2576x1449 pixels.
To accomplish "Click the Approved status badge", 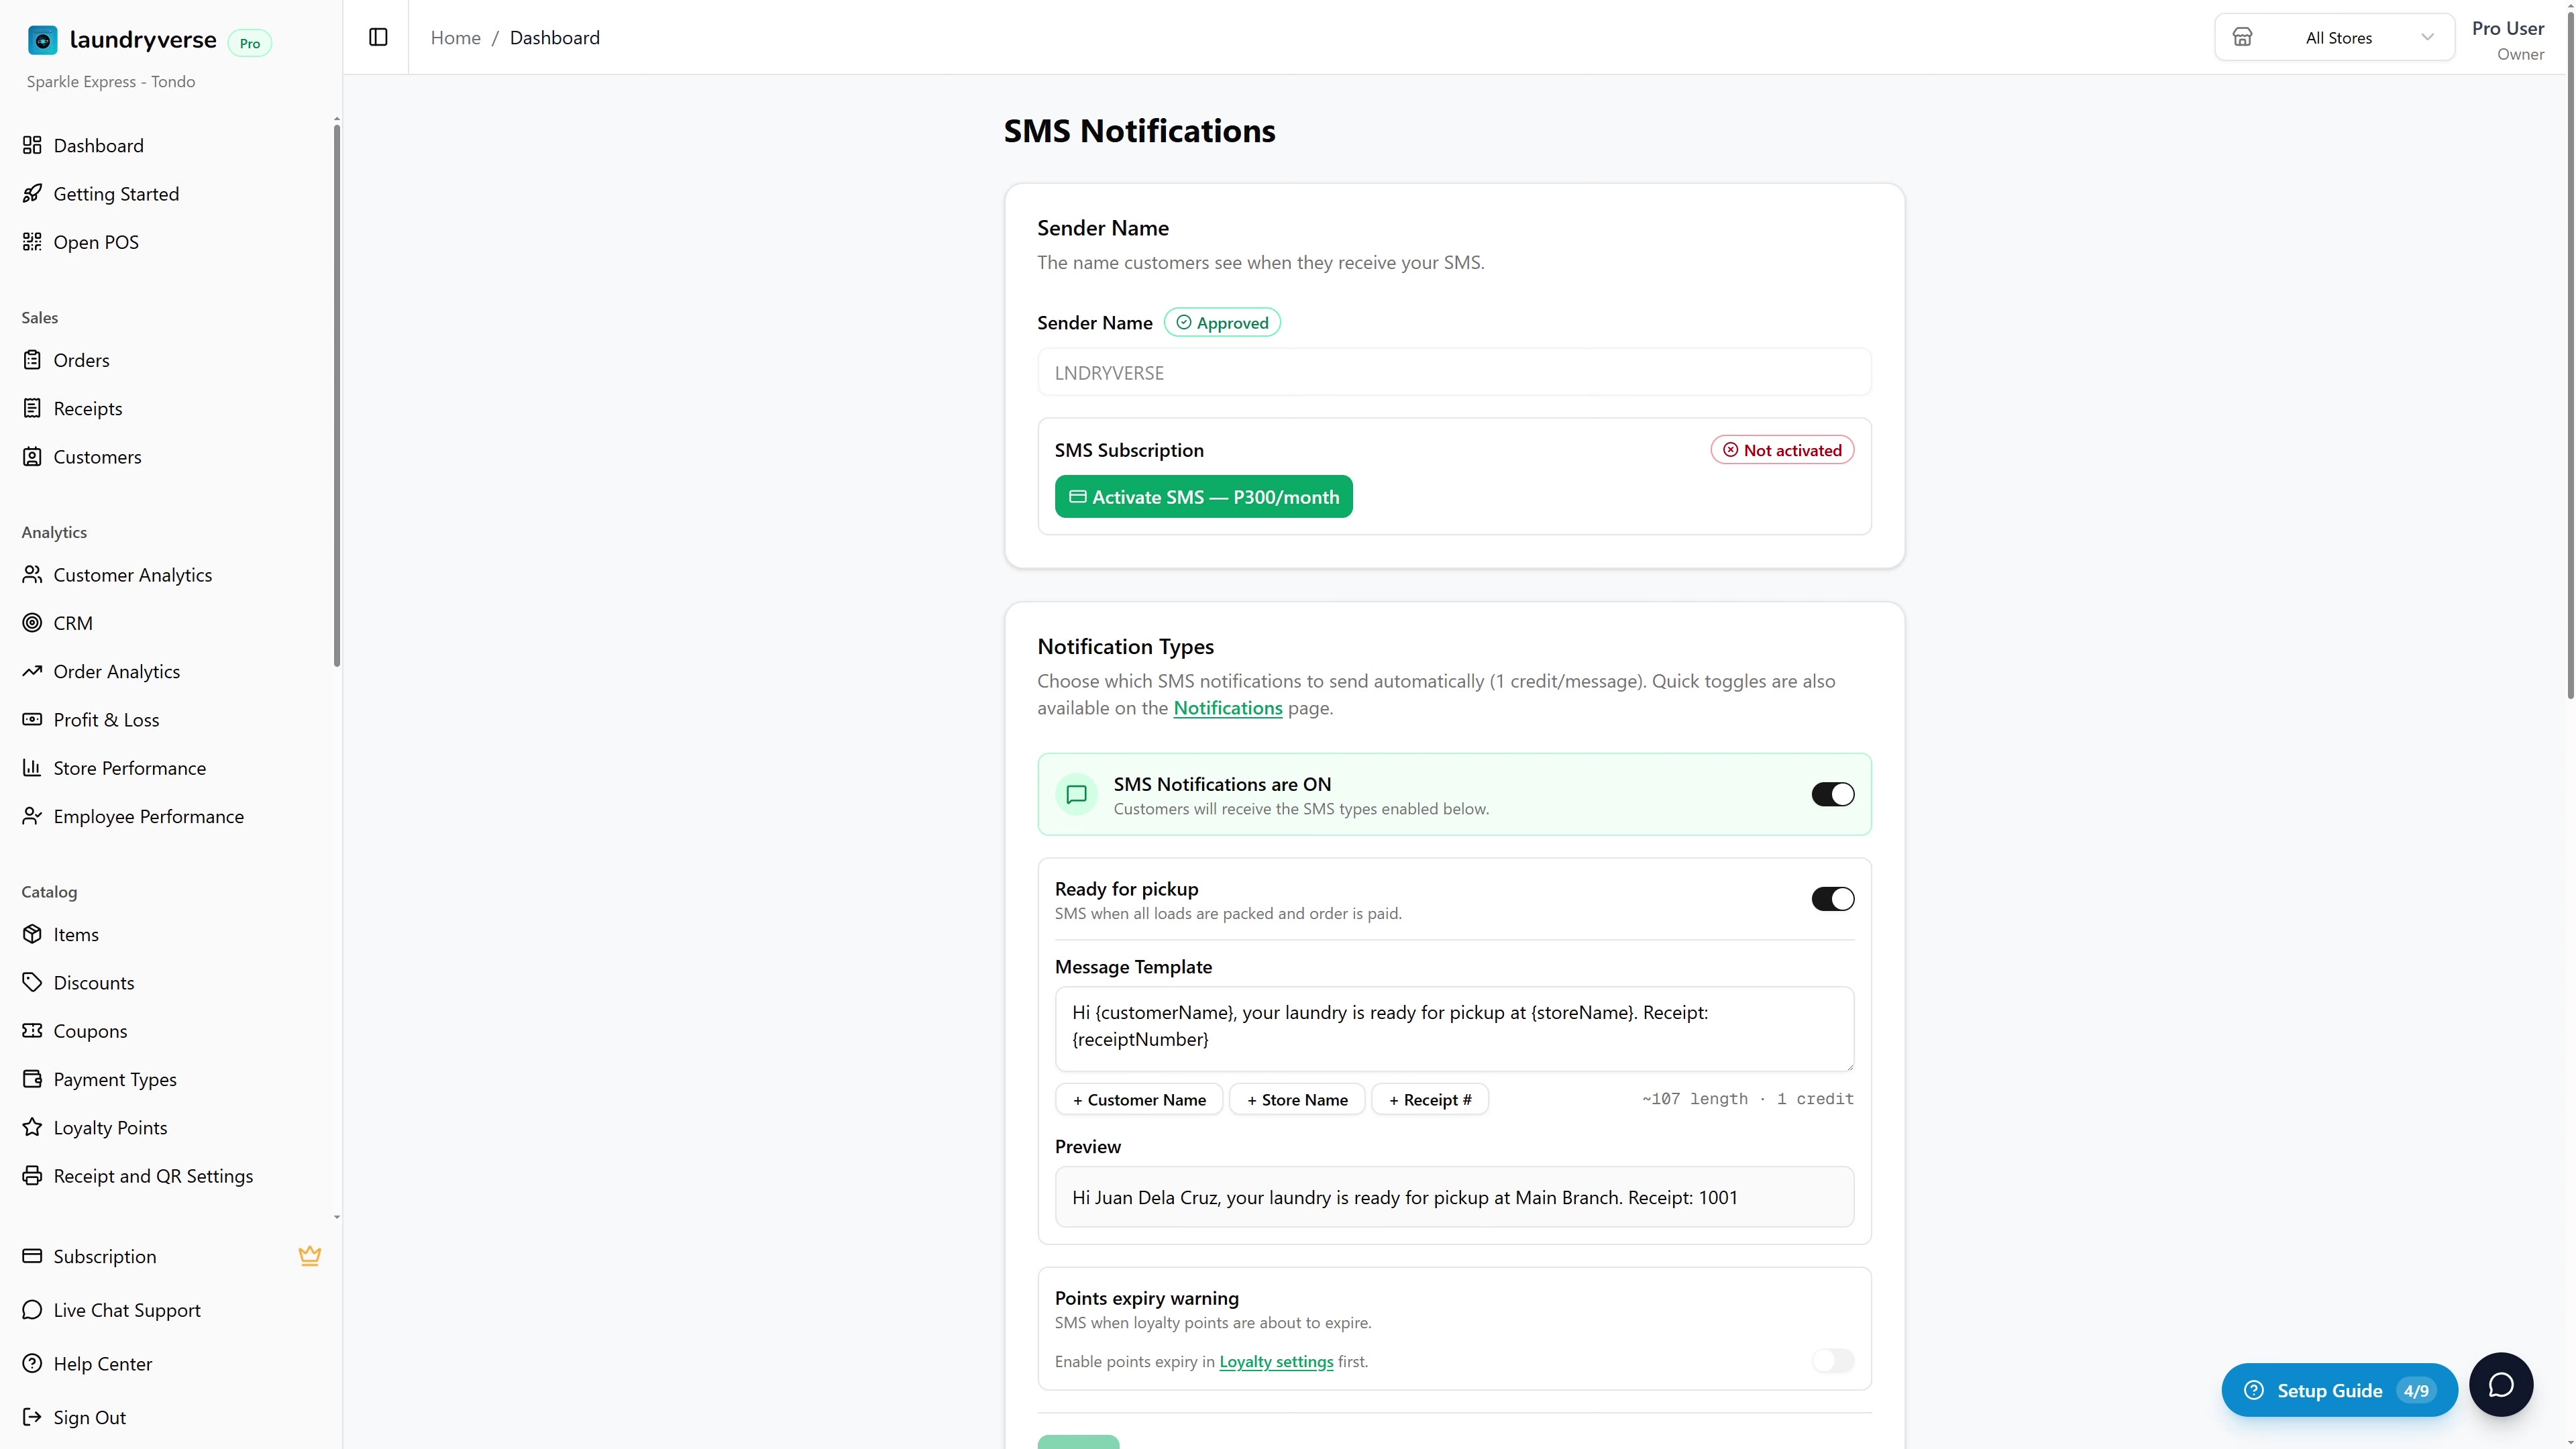I will pos(1222,323).
